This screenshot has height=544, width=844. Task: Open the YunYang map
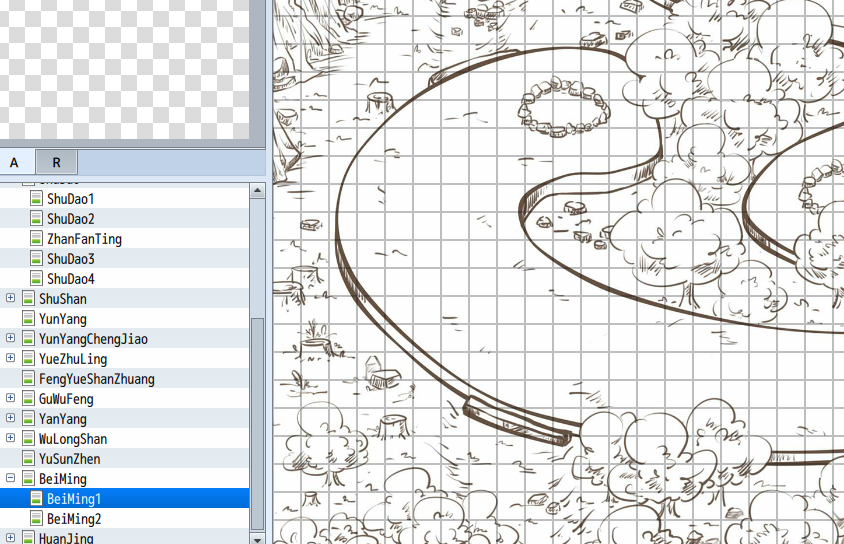click(x=62, y=319)
